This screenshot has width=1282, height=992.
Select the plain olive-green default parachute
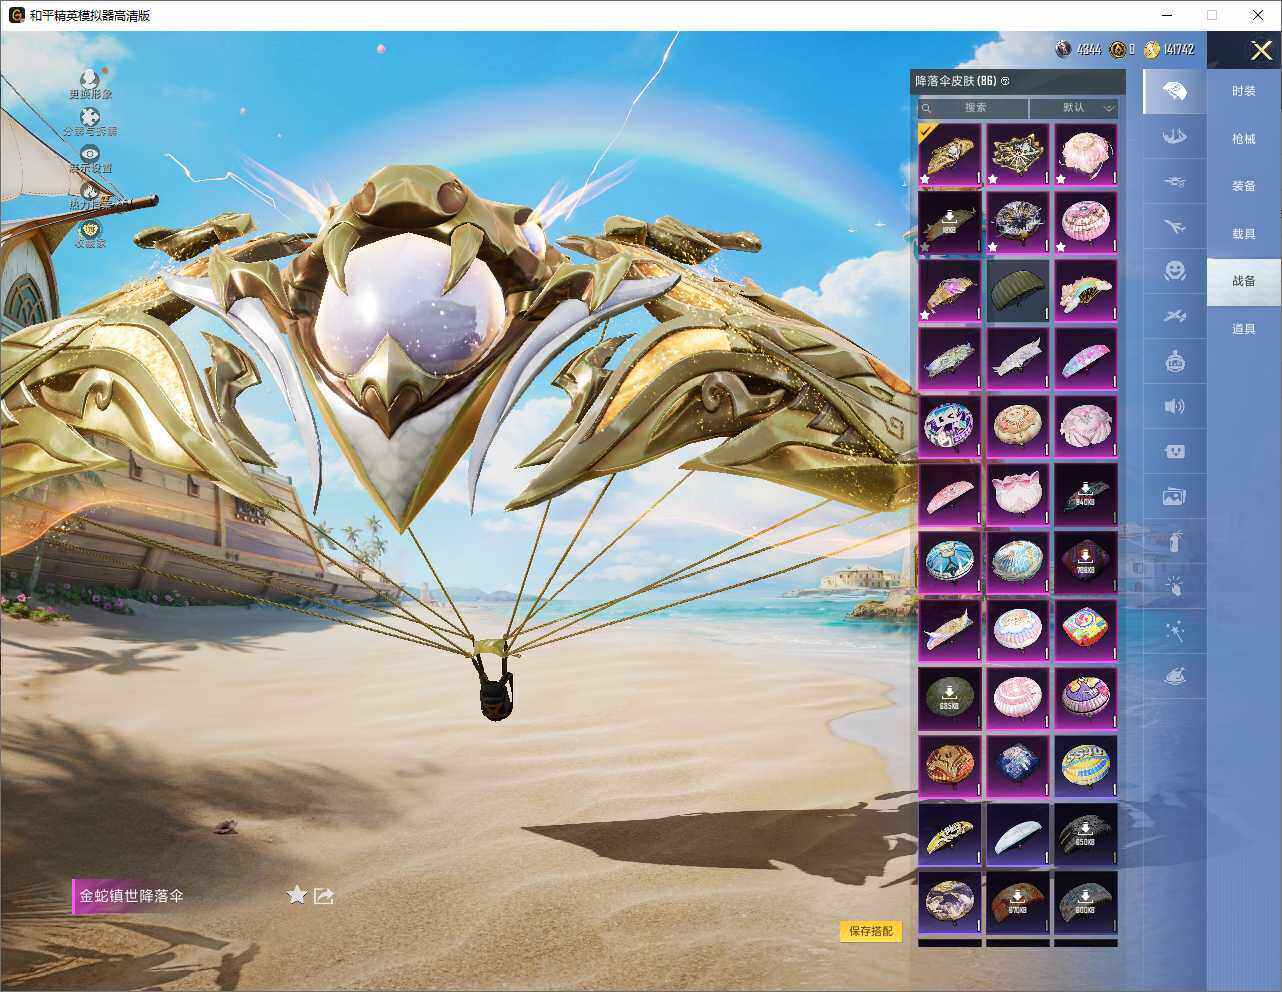coord(1018,291)
